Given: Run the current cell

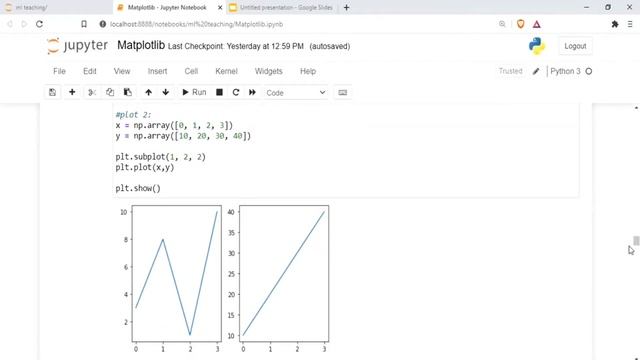Looking at the screenshot, I should (194, 92).
